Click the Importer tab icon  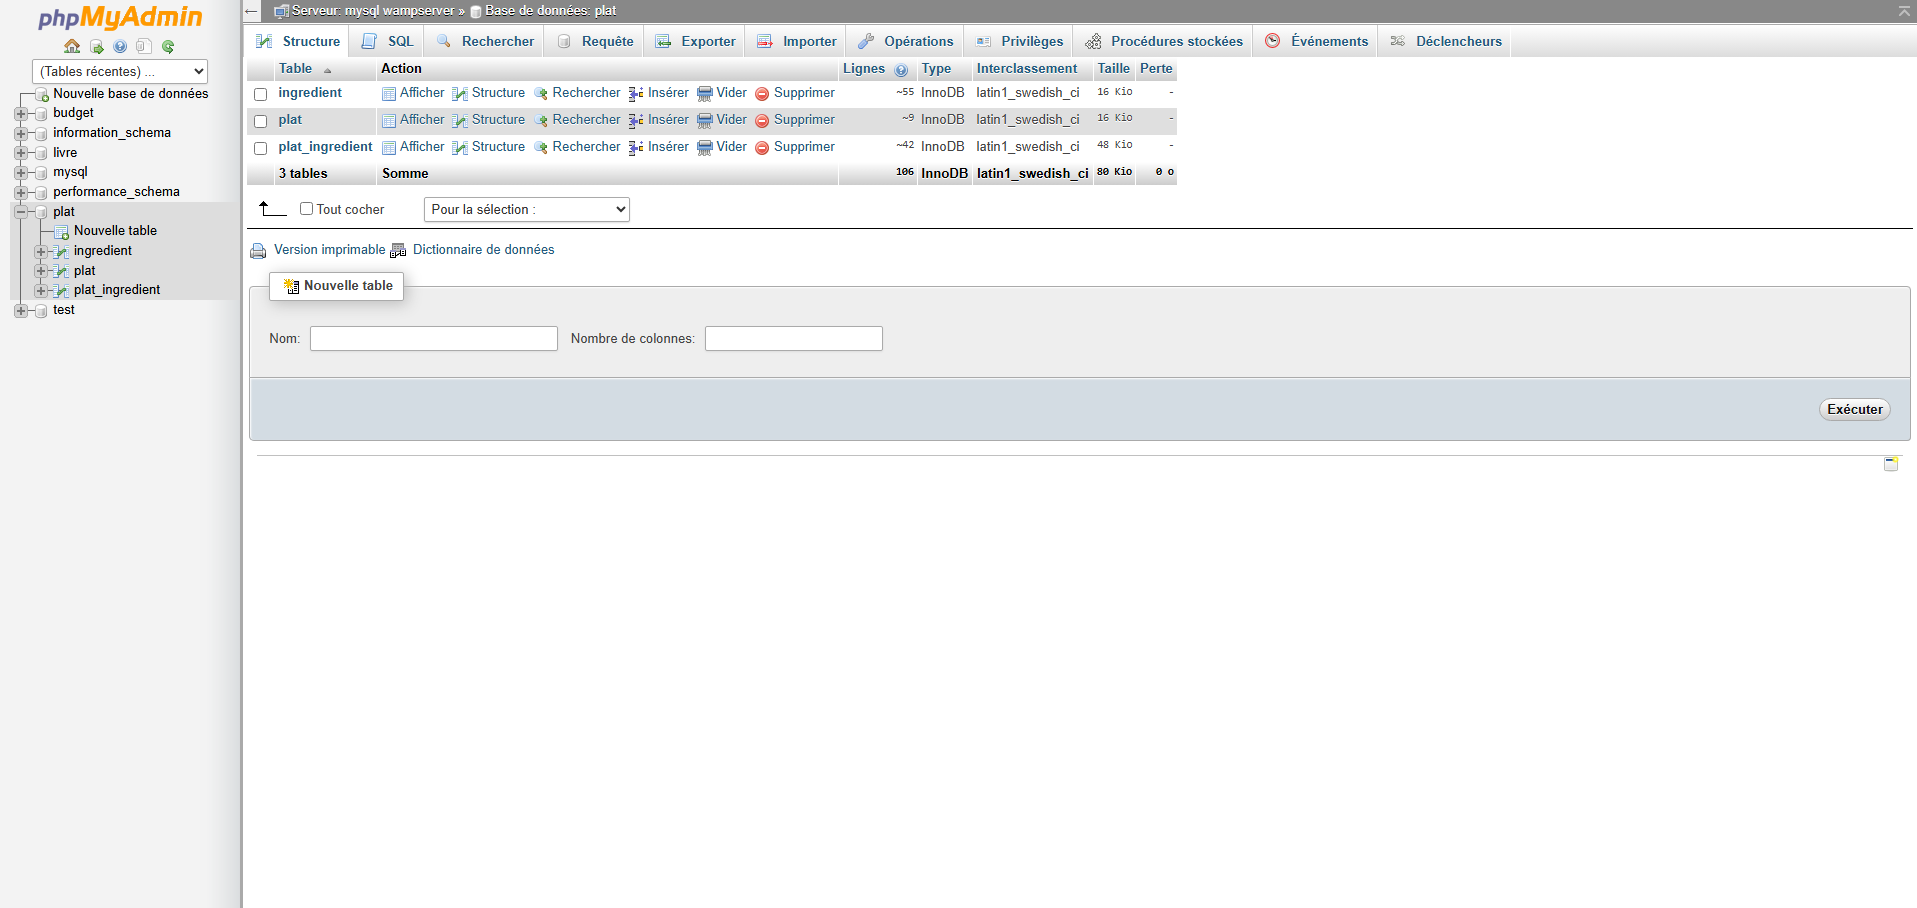[x=763, y=41]
